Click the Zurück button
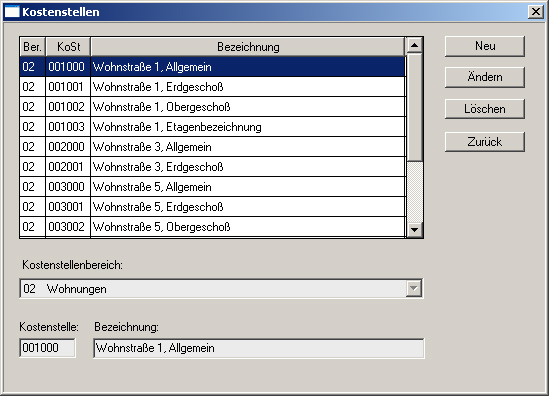This screenshot has height=396, width=549. point(485,142)
